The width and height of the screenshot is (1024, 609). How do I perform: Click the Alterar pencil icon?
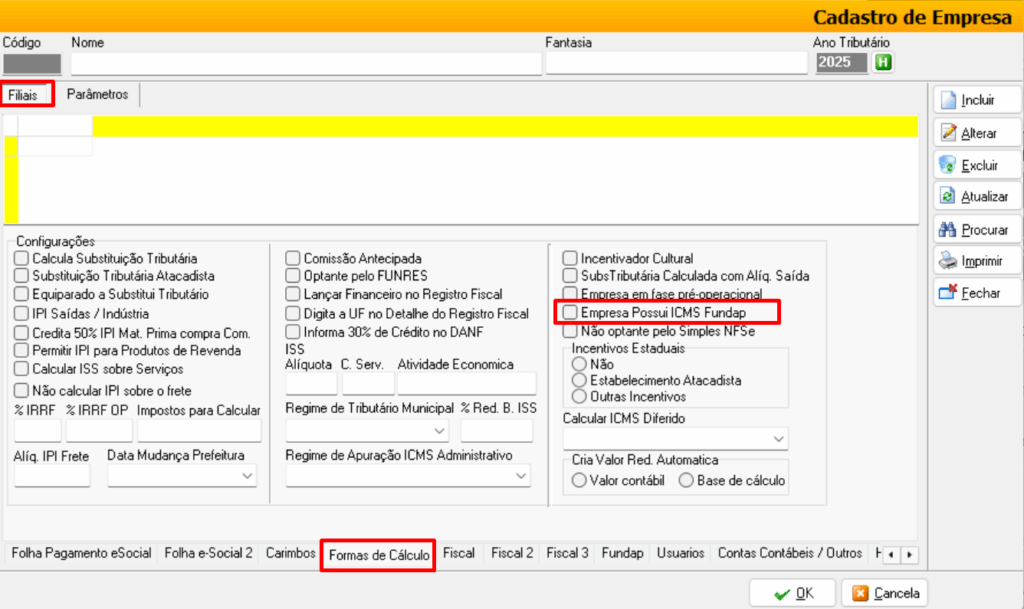948,133
